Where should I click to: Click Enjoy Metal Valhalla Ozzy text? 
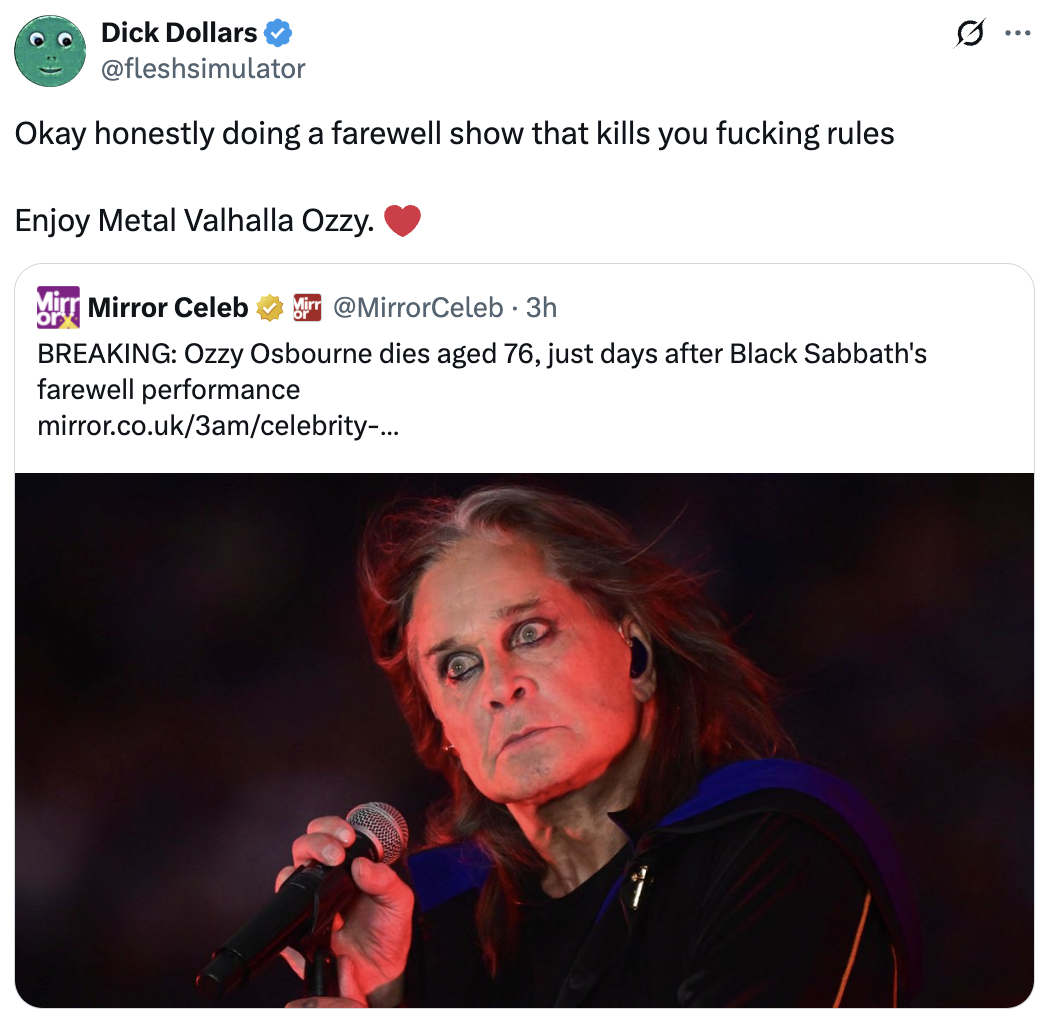coord(195,219)
